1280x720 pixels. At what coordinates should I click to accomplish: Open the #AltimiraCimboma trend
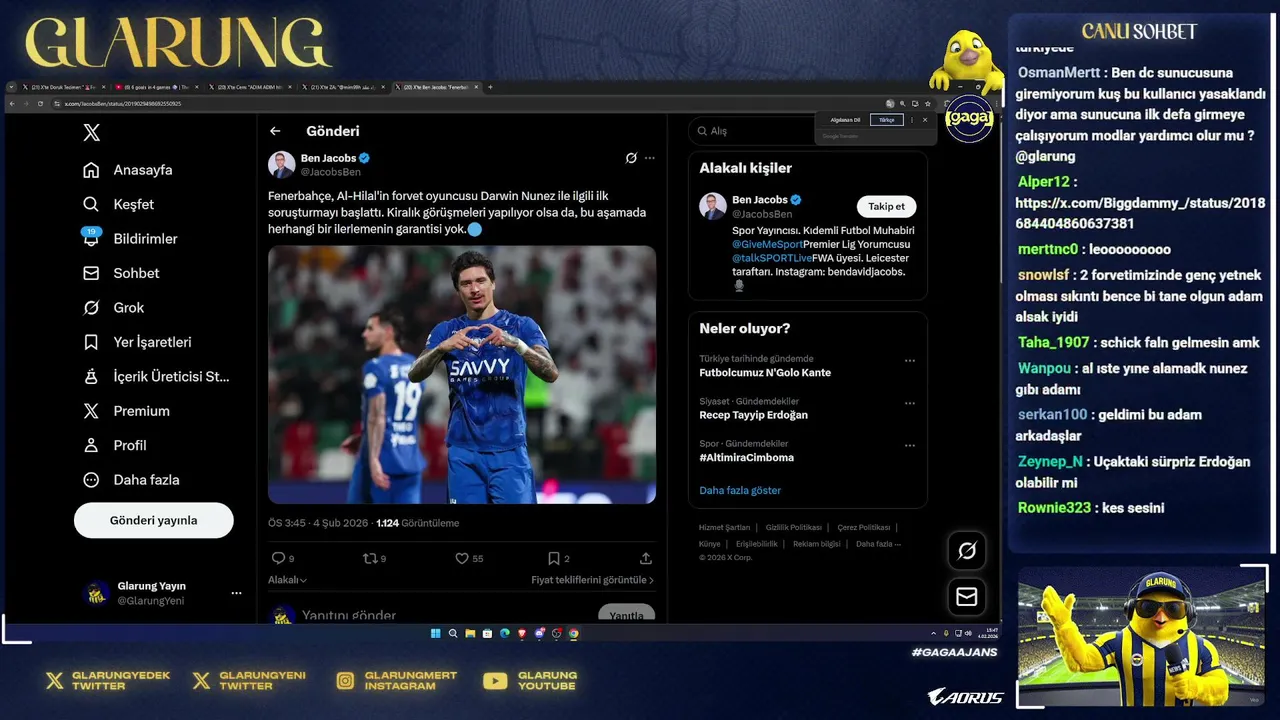[x=746, y=458]
